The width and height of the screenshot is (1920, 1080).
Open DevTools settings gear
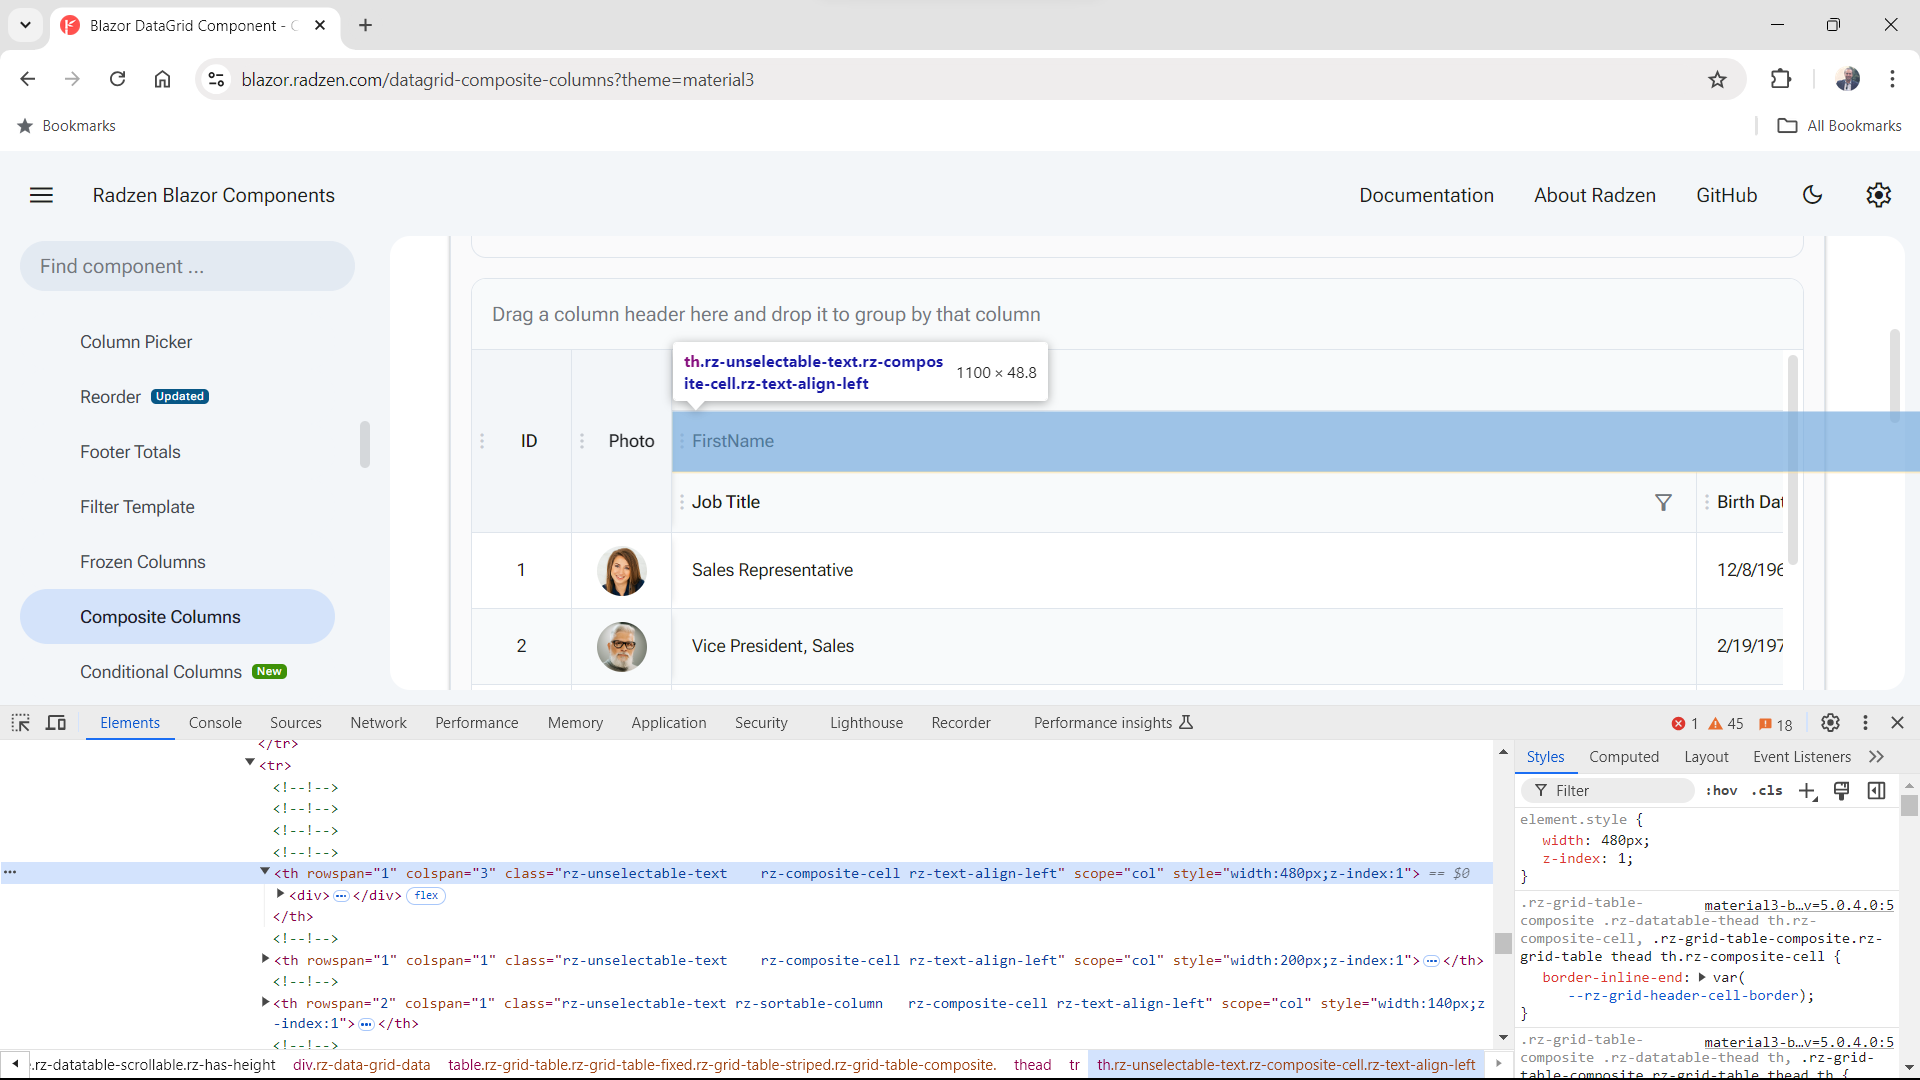[x=1830, y=723]
